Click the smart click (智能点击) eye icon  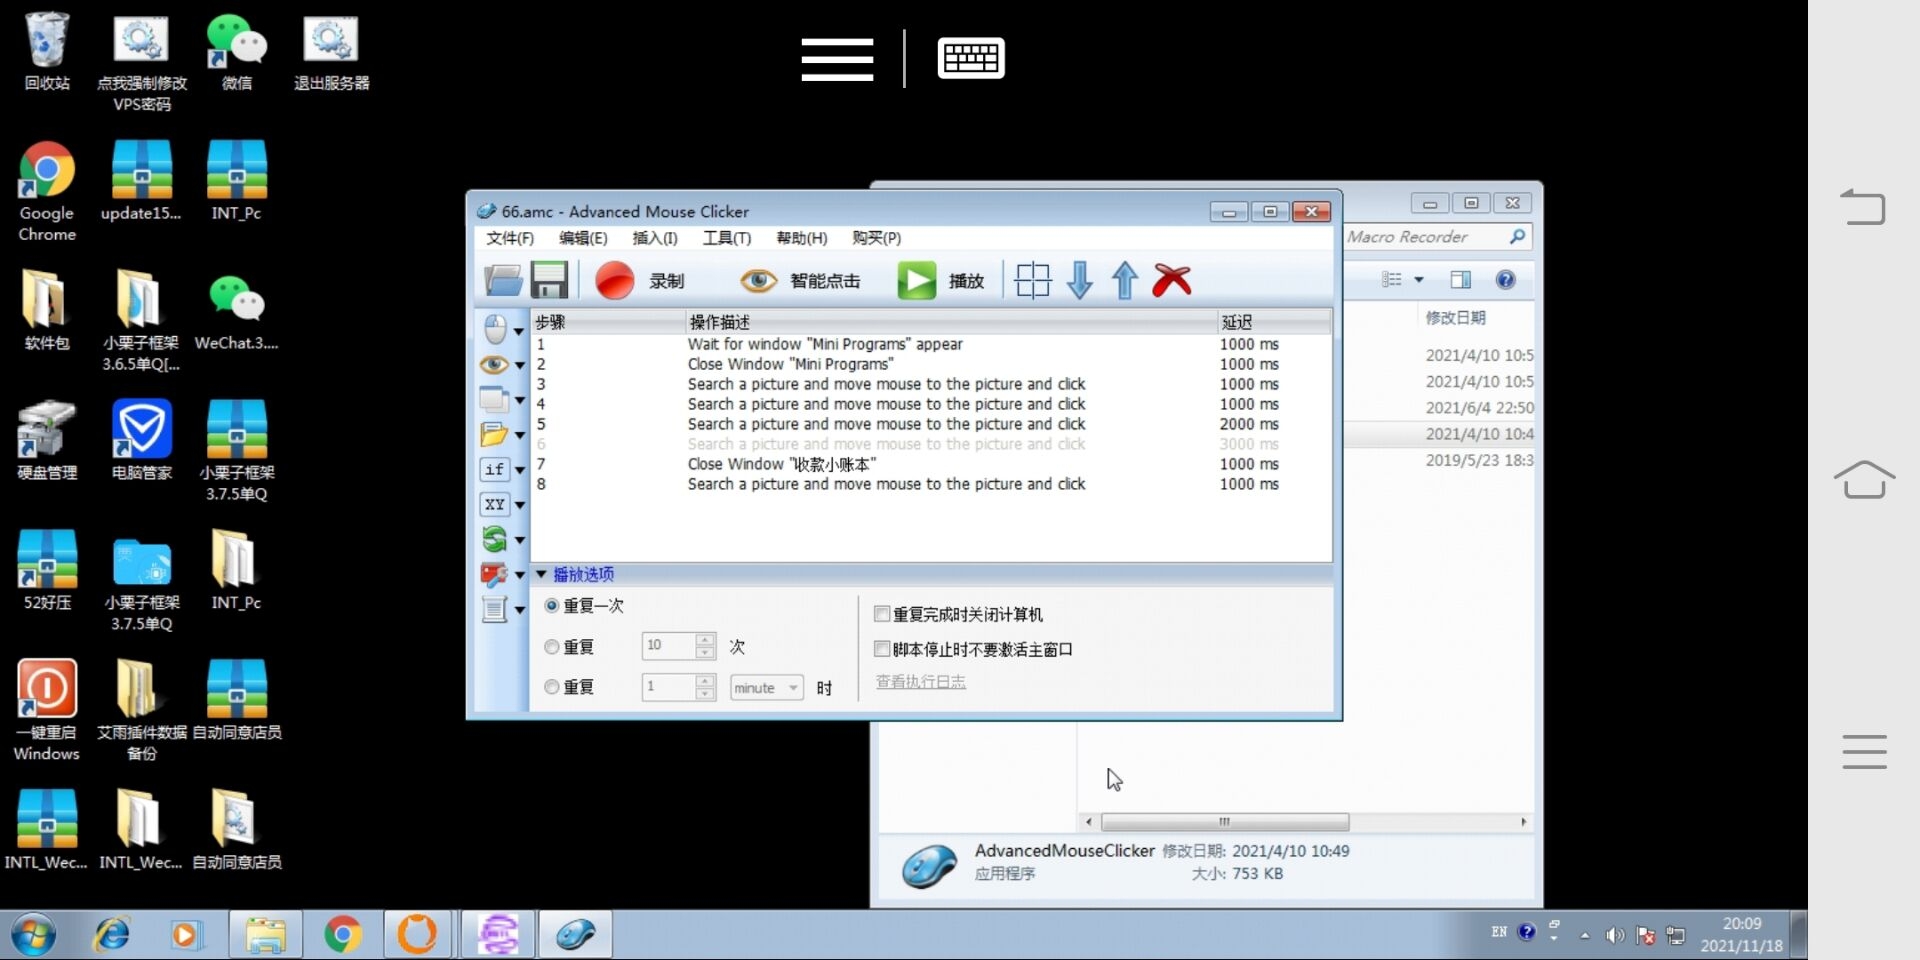point(759,281)
